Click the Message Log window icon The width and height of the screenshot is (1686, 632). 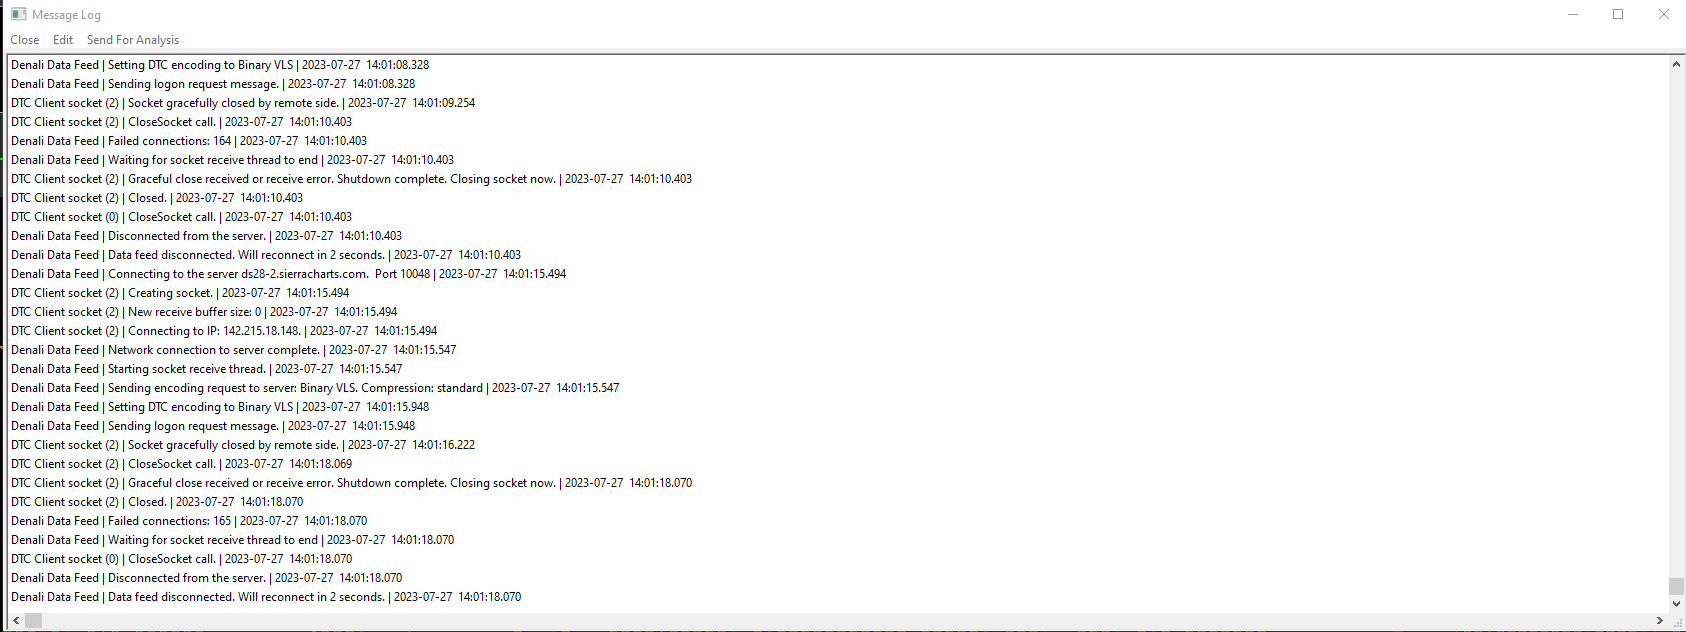point(18,14)
